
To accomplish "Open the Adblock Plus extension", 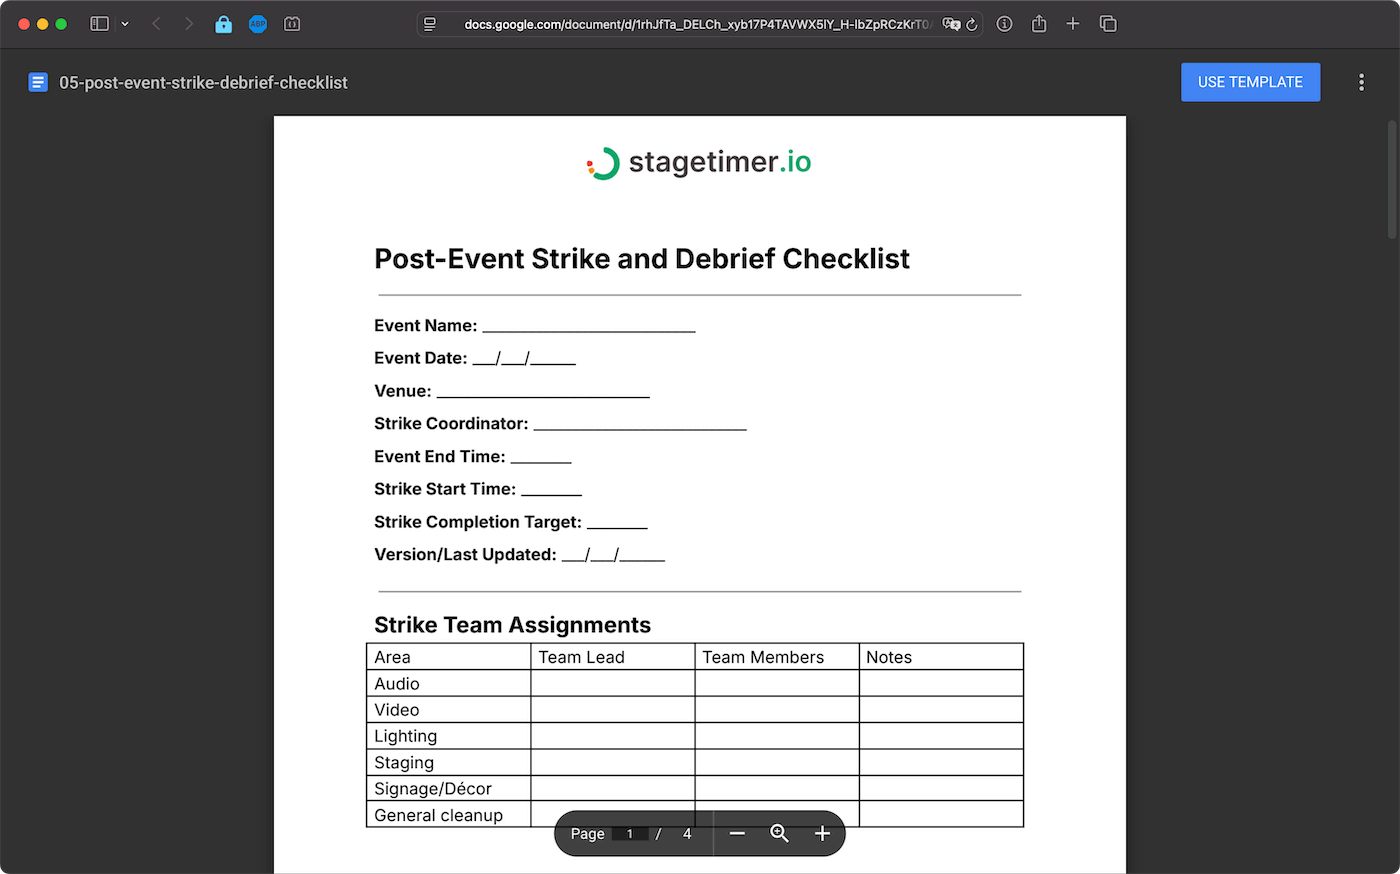I will pos(258,23).
